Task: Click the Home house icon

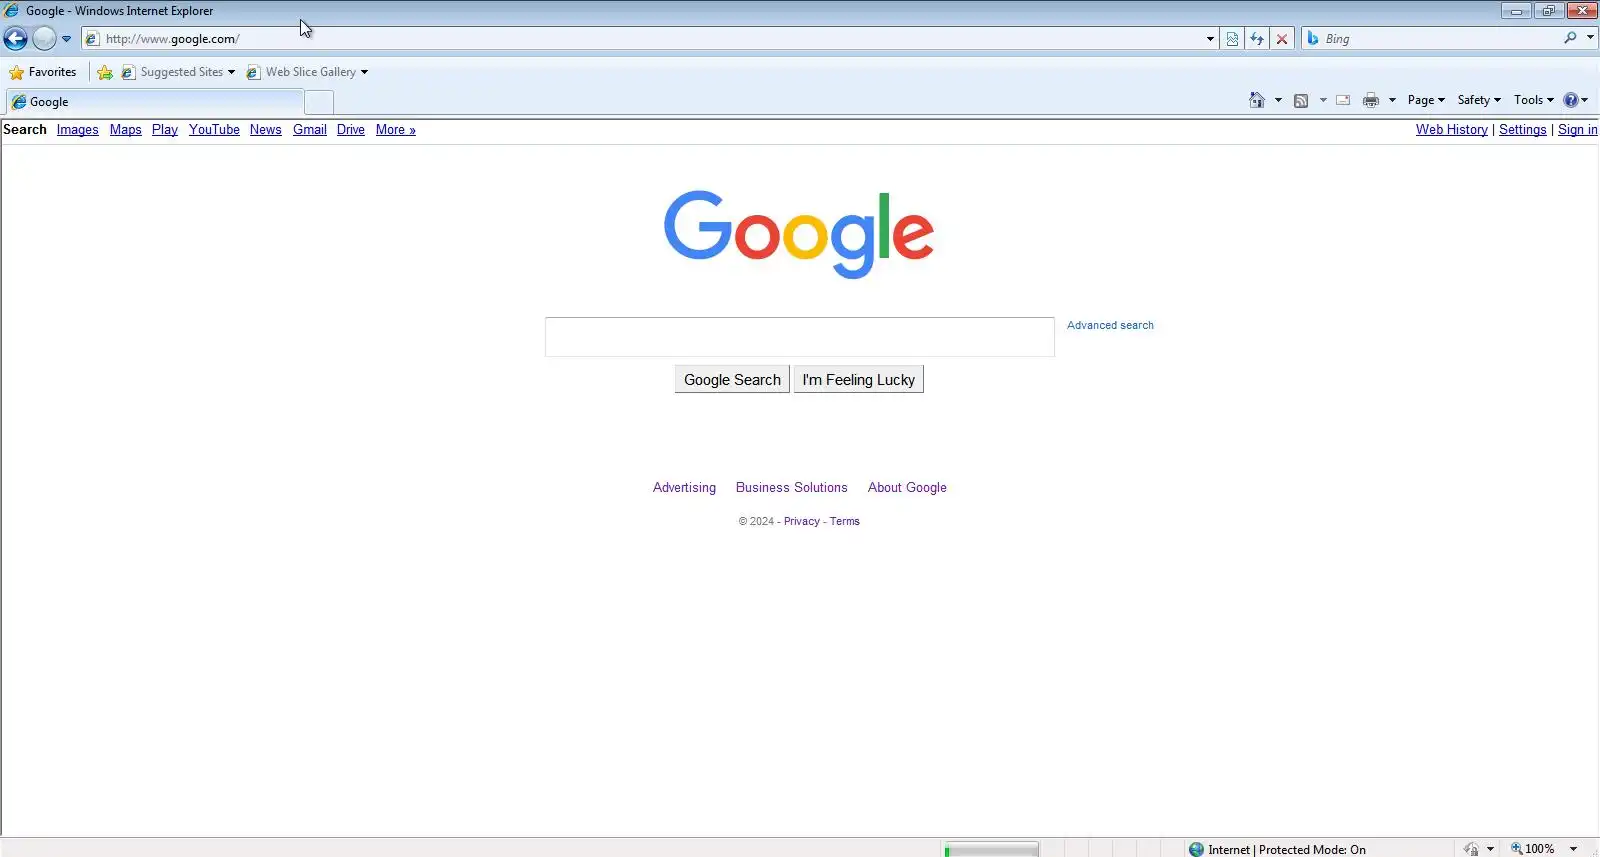Action: point(1257,100)
